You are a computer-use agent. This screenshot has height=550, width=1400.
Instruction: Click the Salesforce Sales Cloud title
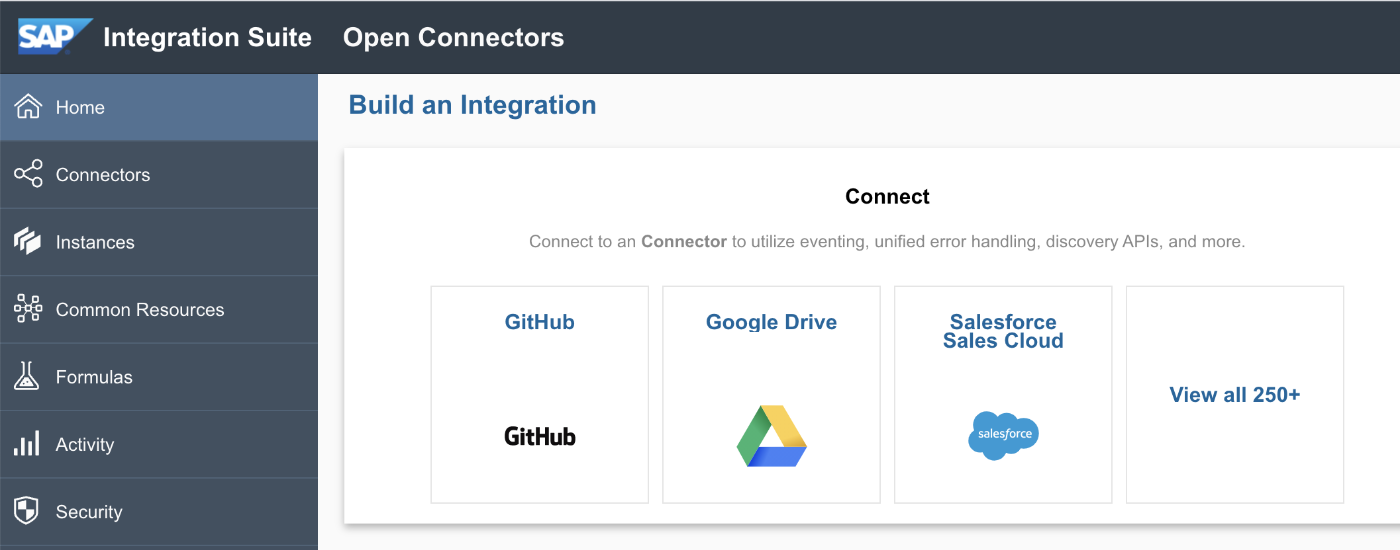[1003, 331]
